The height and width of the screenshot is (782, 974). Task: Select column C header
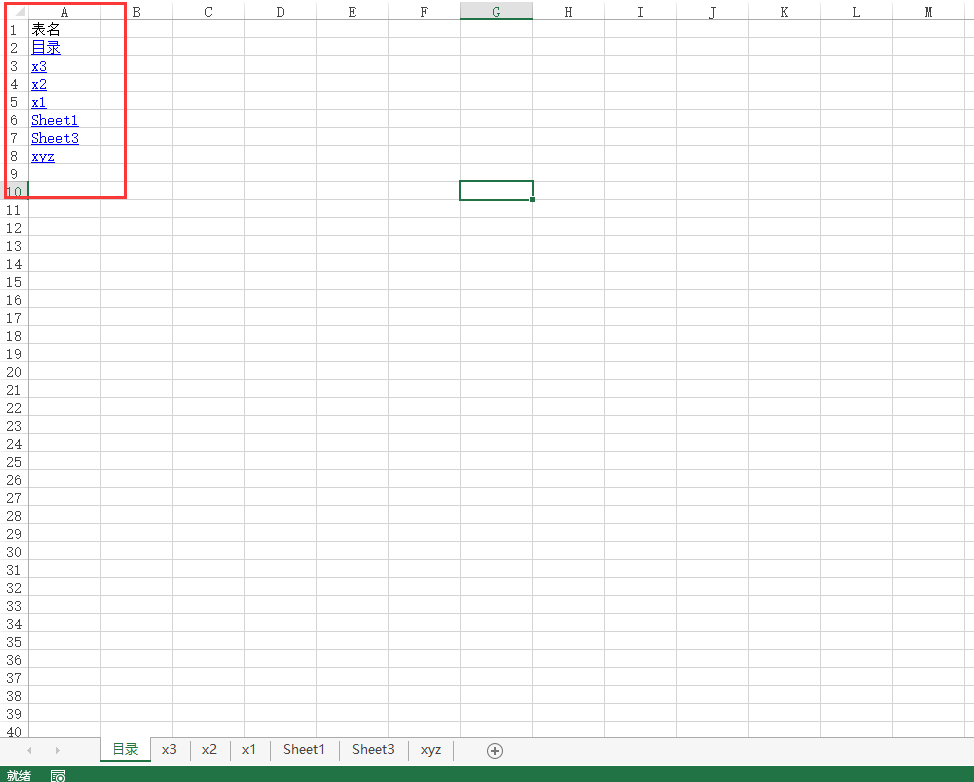pyautogui.click(x=209, y=12)
